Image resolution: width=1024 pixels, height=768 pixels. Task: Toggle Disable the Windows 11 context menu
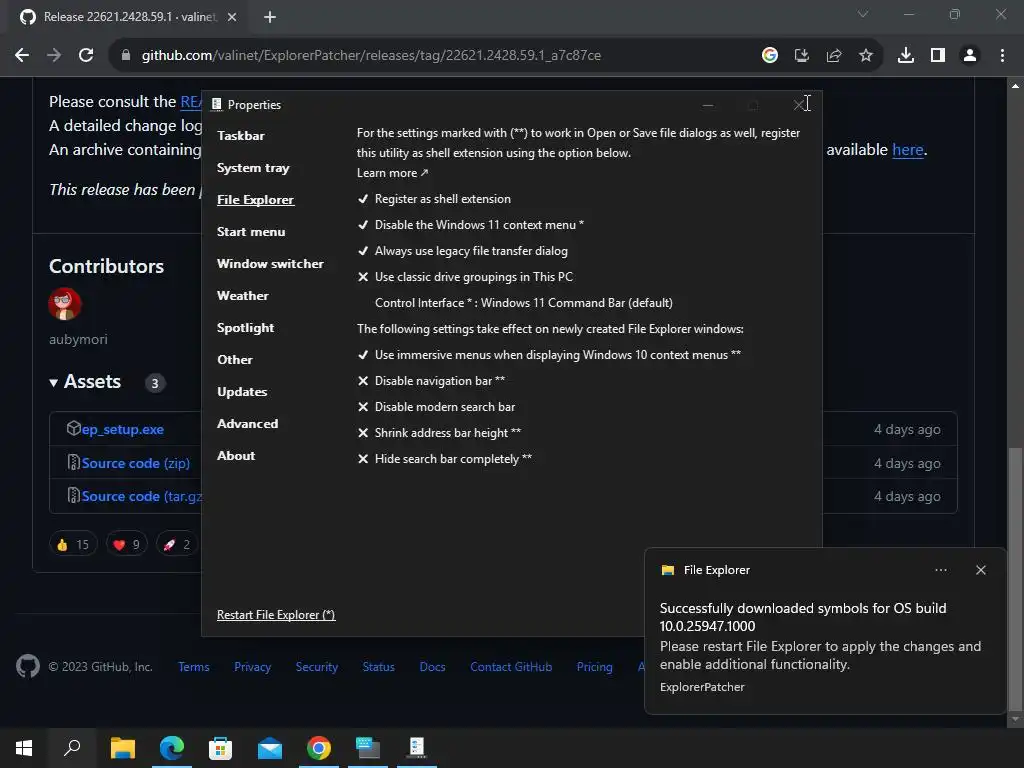[471, 225]
